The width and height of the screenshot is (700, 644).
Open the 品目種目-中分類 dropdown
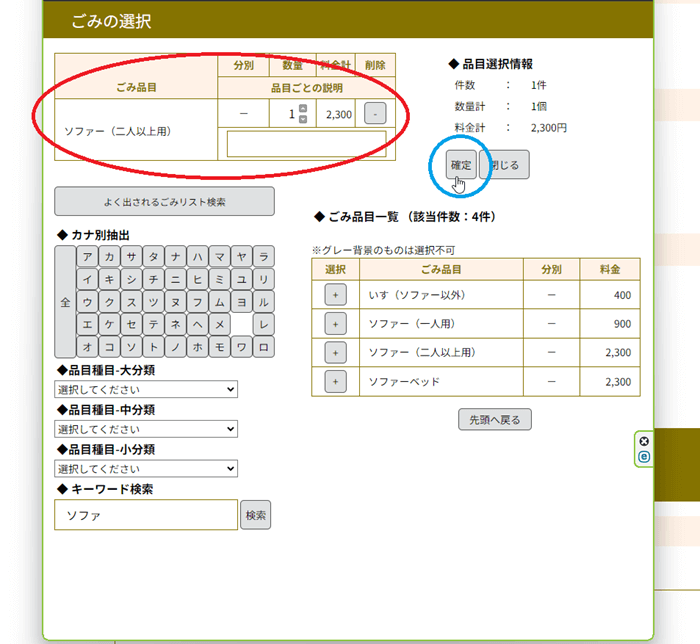tap(146, 429)
